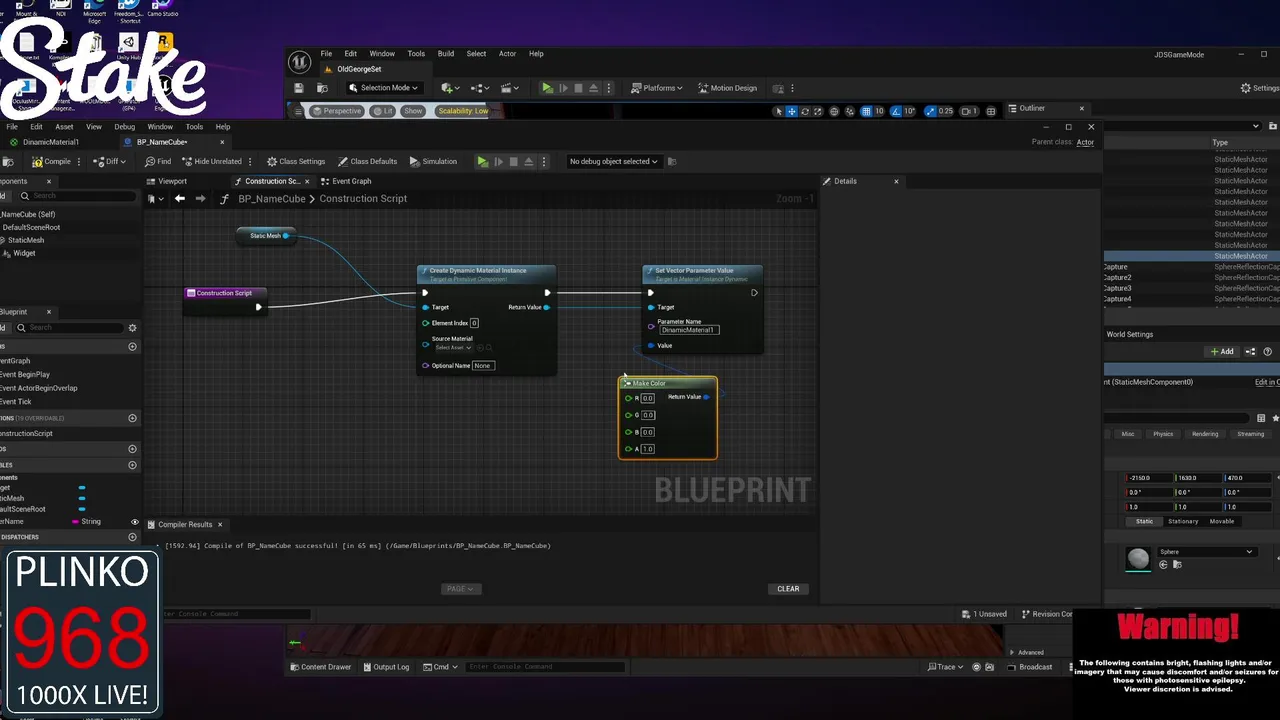Switch to the Viewport tab

[x=166, y=181]
